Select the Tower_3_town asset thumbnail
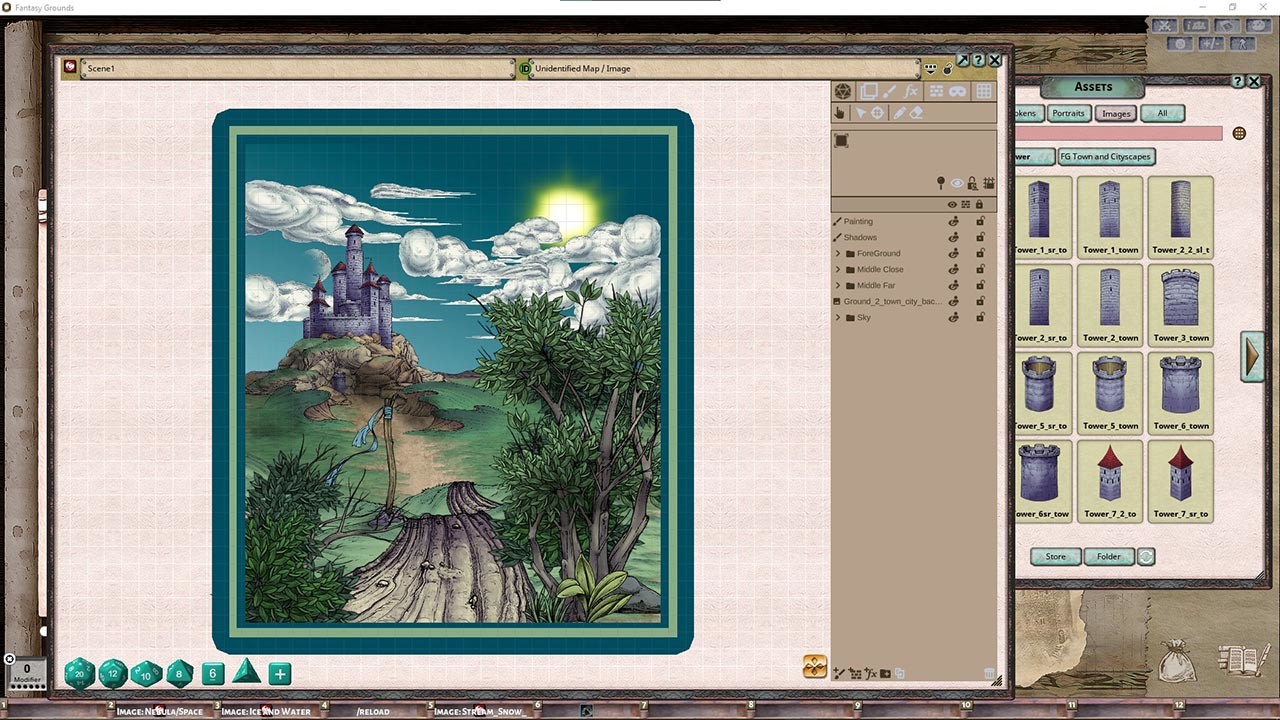 (x=1180, y=304)
